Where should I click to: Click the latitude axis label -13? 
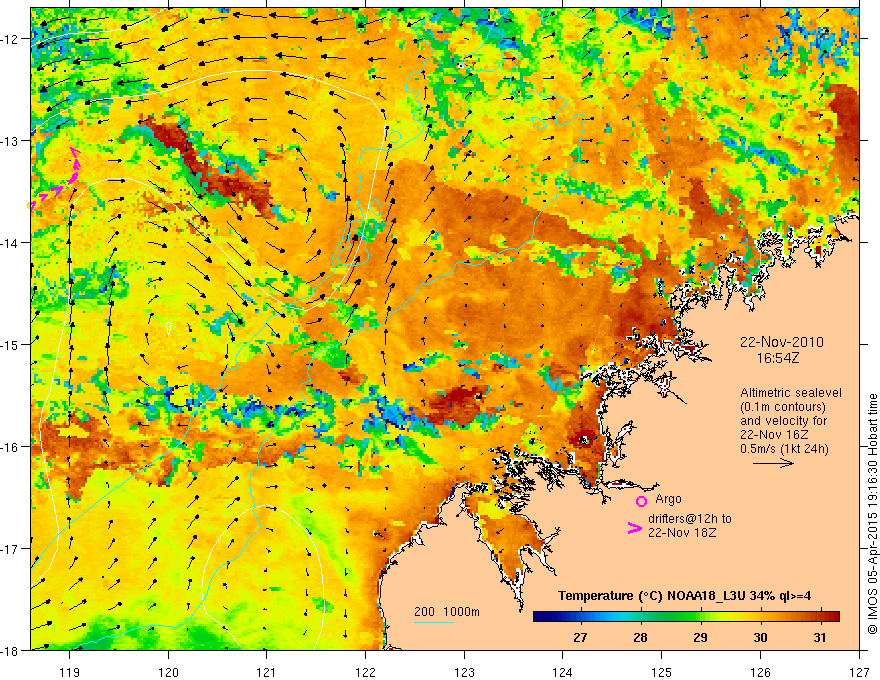[x=11, y=141]
